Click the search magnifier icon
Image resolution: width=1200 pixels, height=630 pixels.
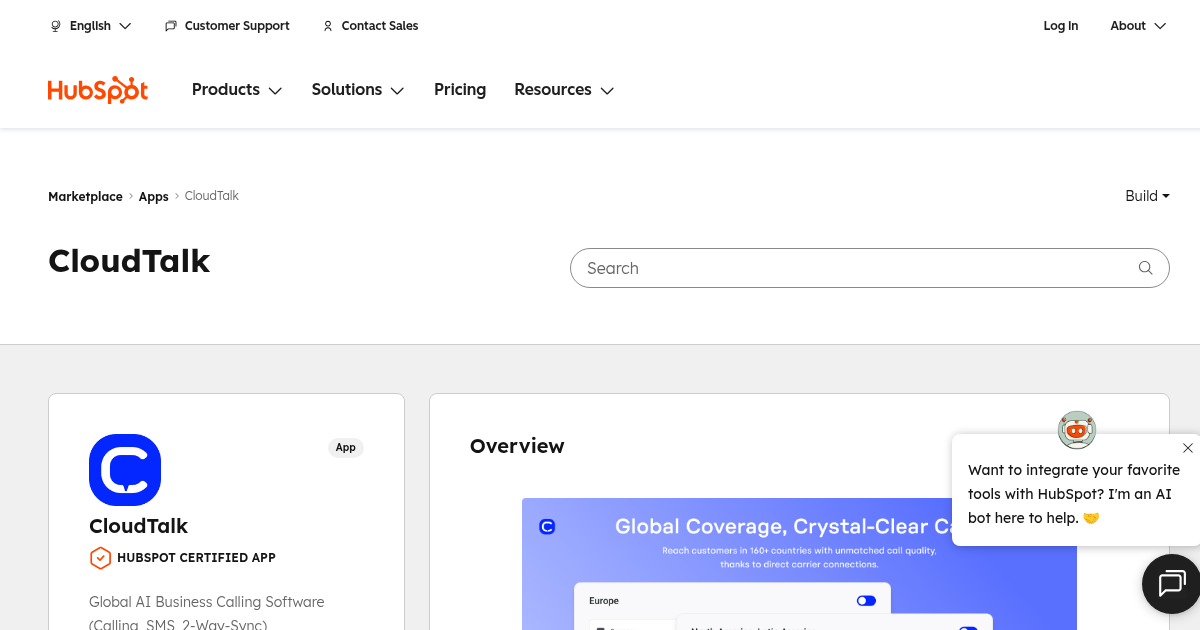(x=1146, y=268)
